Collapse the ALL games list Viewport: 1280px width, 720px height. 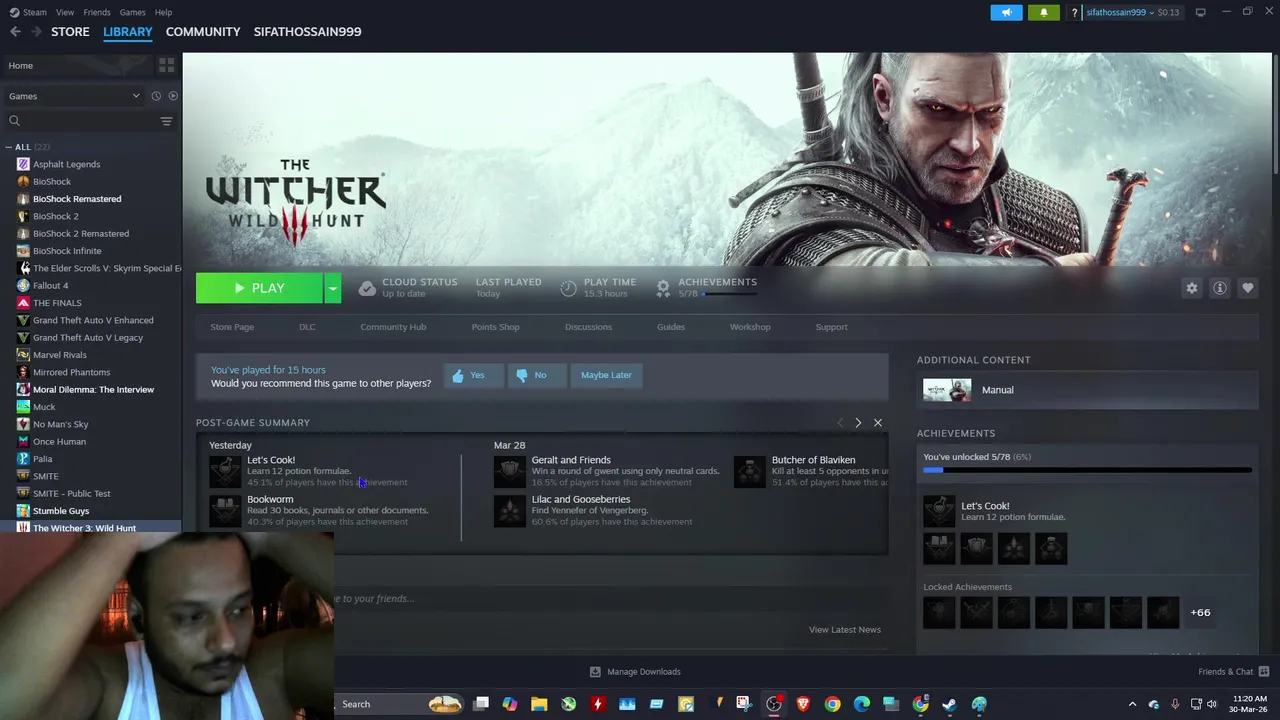(9, 147)
